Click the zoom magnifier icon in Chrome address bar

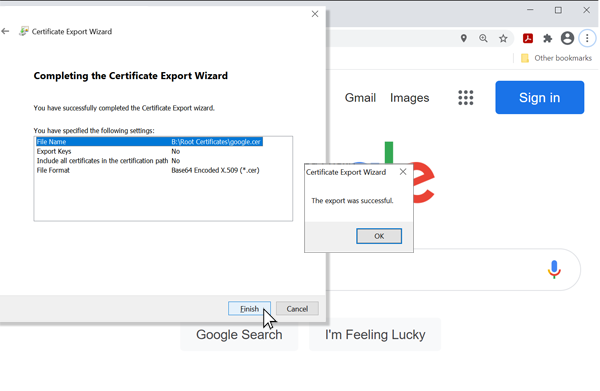coord(483,38)
